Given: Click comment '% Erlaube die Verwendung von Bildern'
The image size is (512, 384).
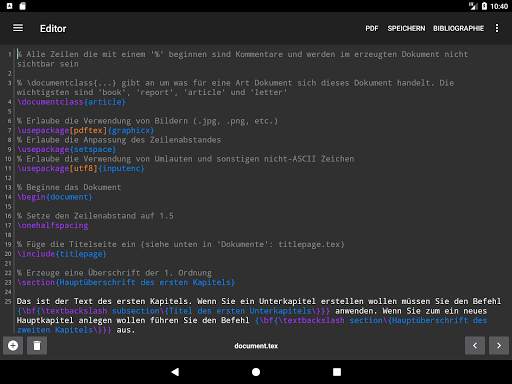Looking at the screenshot, I should pos(147,121).
